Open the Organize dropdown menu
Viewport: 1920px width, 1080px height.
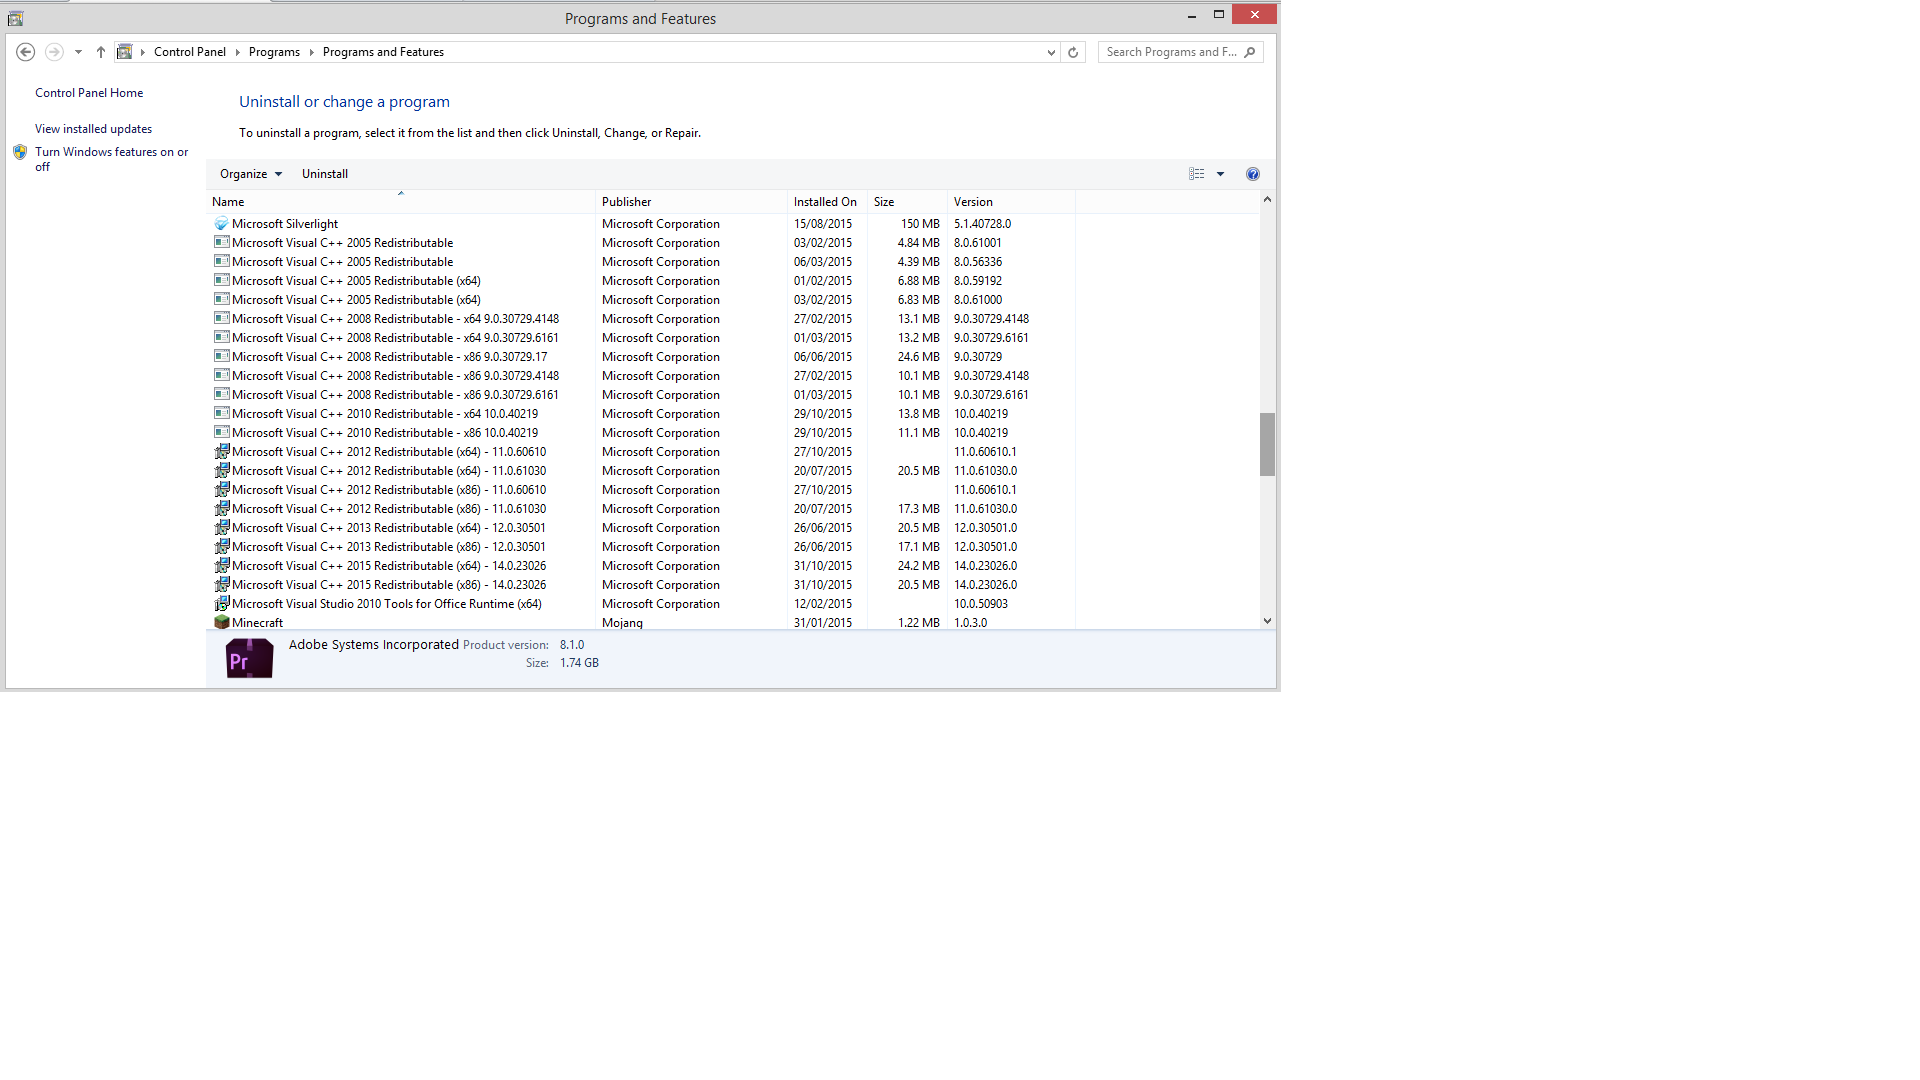(x=250, y=174)
